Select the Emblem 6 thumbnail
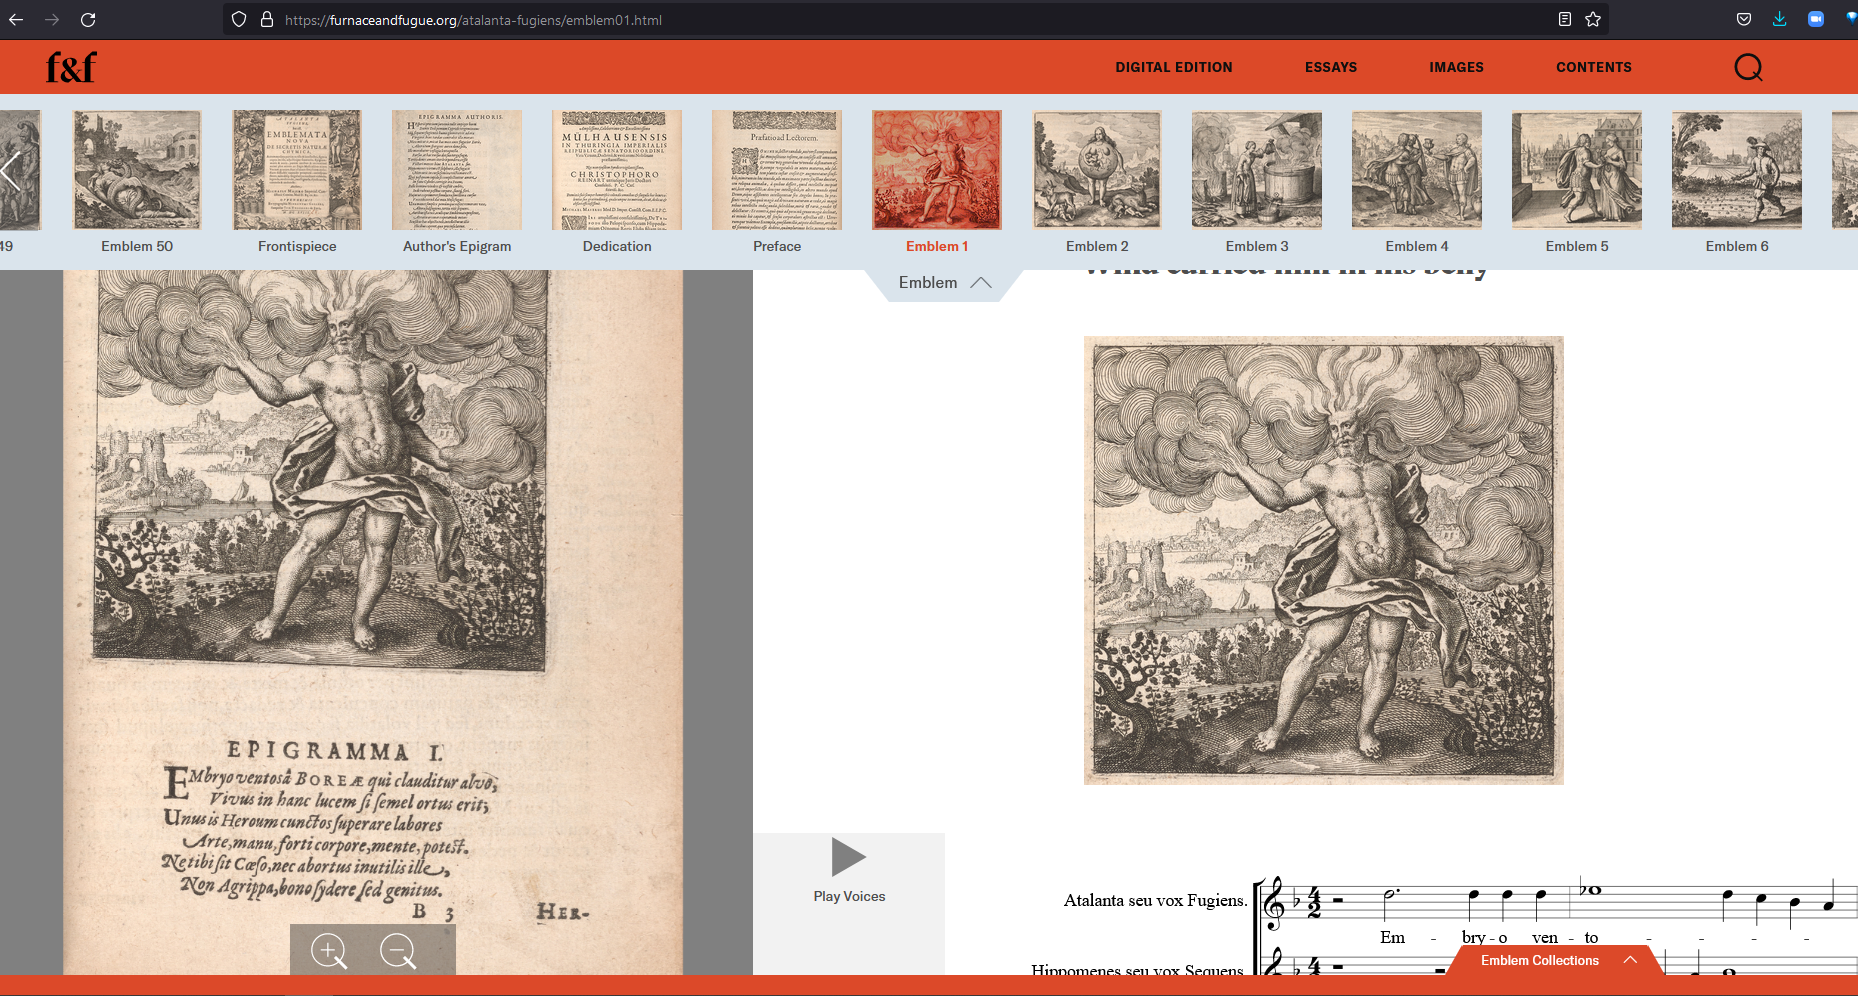This screenshot has width=1858, height=996. pos(1737,170)
